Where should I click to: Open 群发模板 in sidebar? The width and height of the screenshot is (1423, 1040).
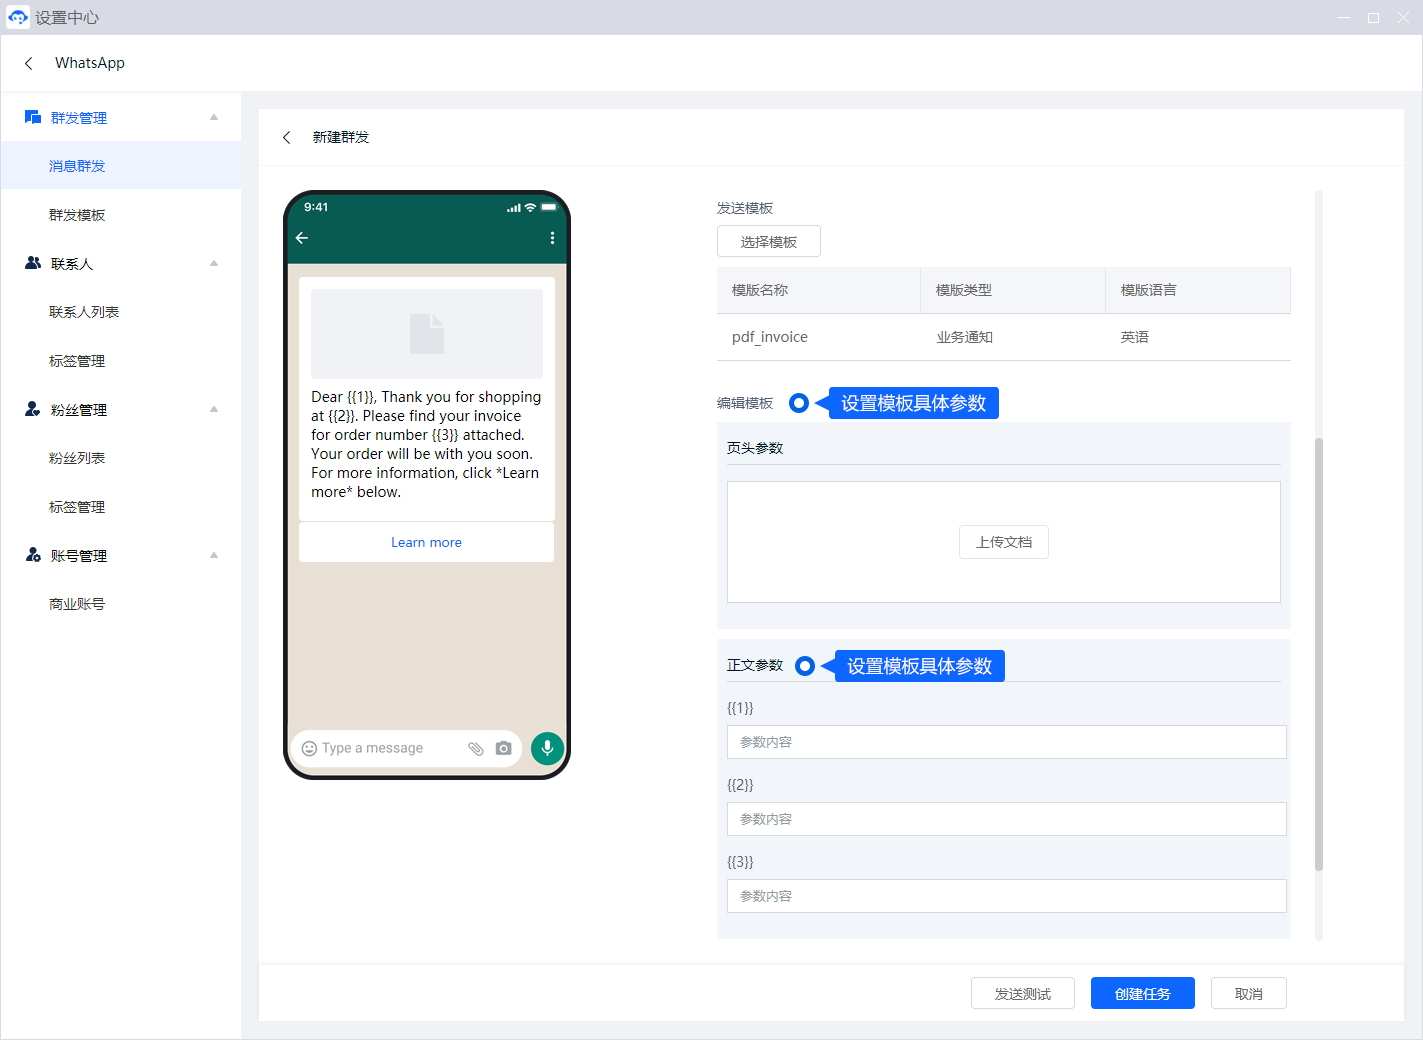point(77,215)
